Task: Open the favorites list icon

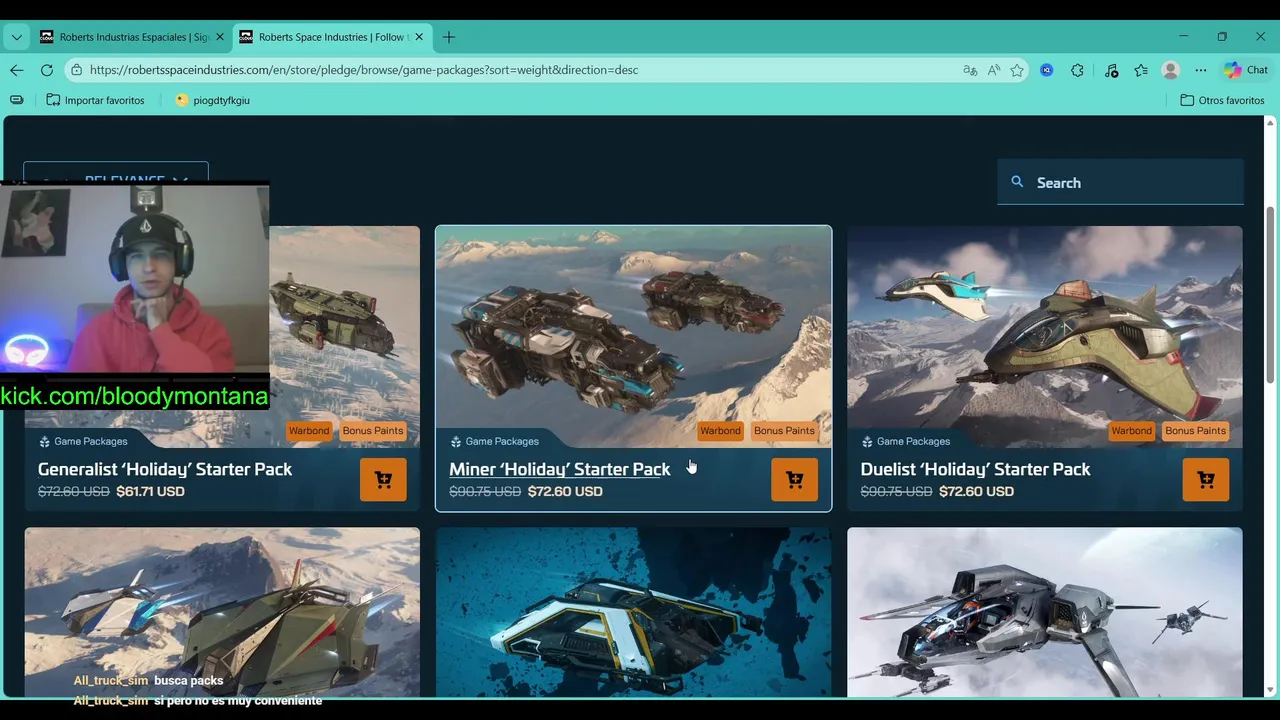Action: 1141,70
